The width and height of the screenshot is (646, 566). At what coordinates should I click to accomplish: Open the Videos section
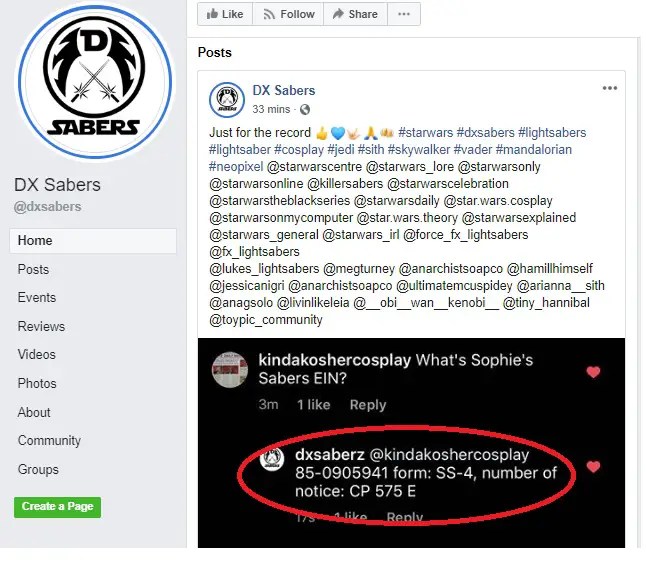coord(36,355)
